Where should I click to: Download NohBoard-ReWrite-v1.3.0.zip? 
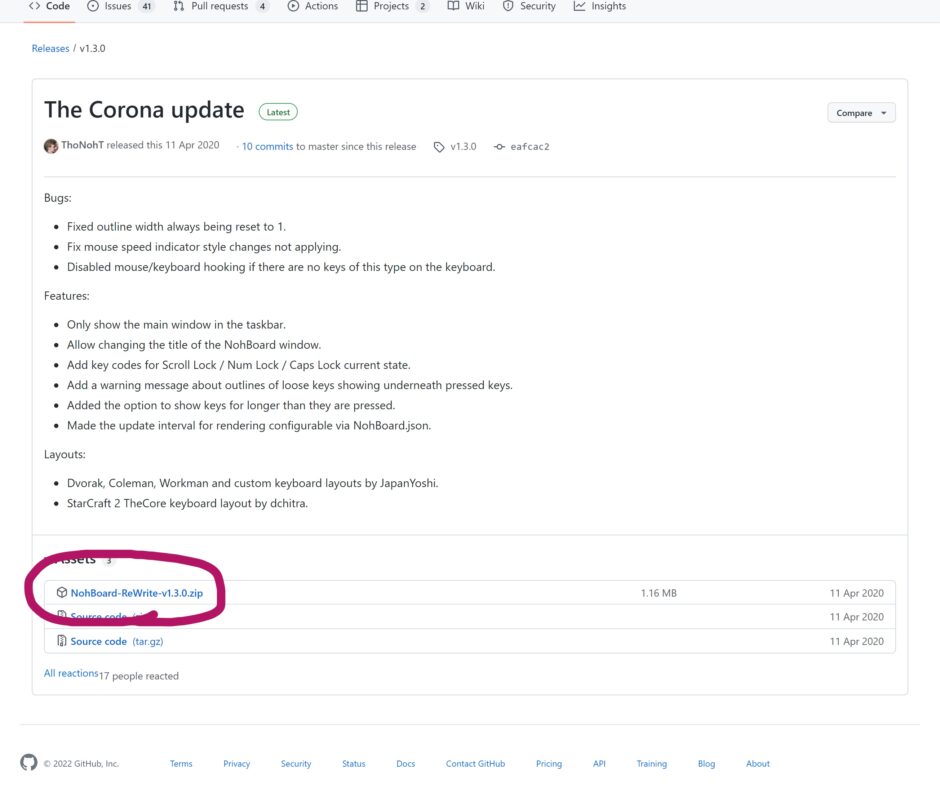[x=136, y=593]
